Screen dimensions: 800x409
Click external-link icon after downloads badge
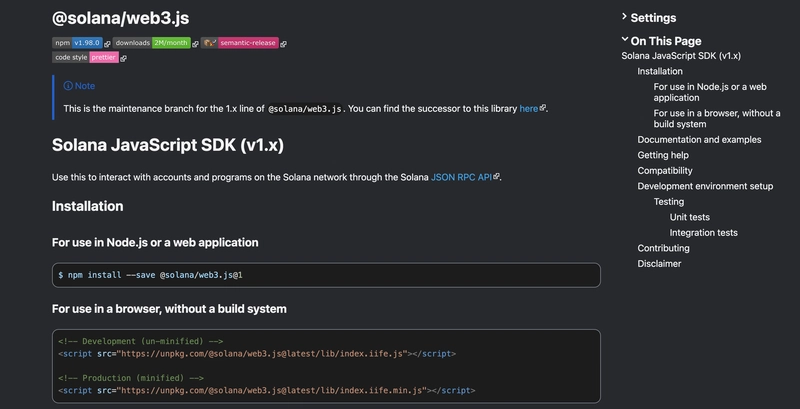pyautogui.click(x=195, y=44)
